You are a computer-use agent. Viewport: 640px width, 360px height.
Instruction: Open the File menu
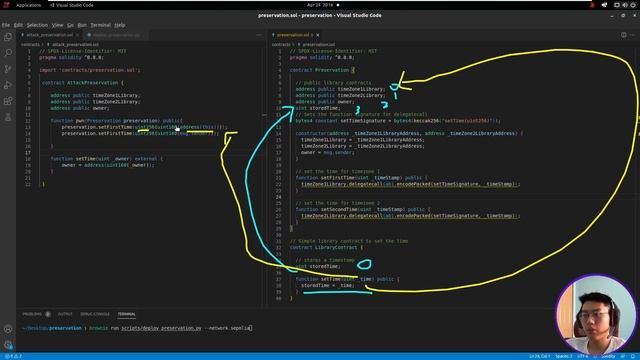tap(6, 25)
